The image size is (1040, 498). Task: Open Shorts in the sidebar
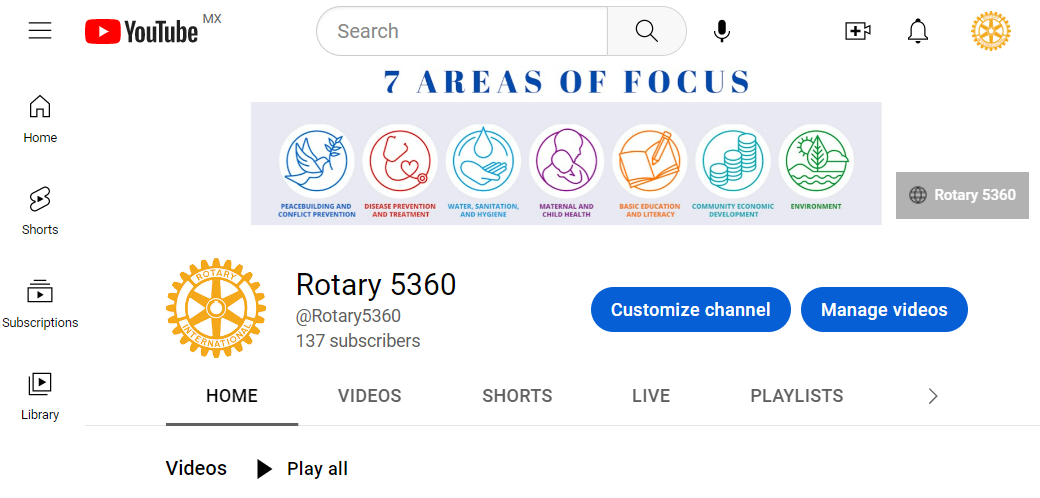(x=40, y=211)
